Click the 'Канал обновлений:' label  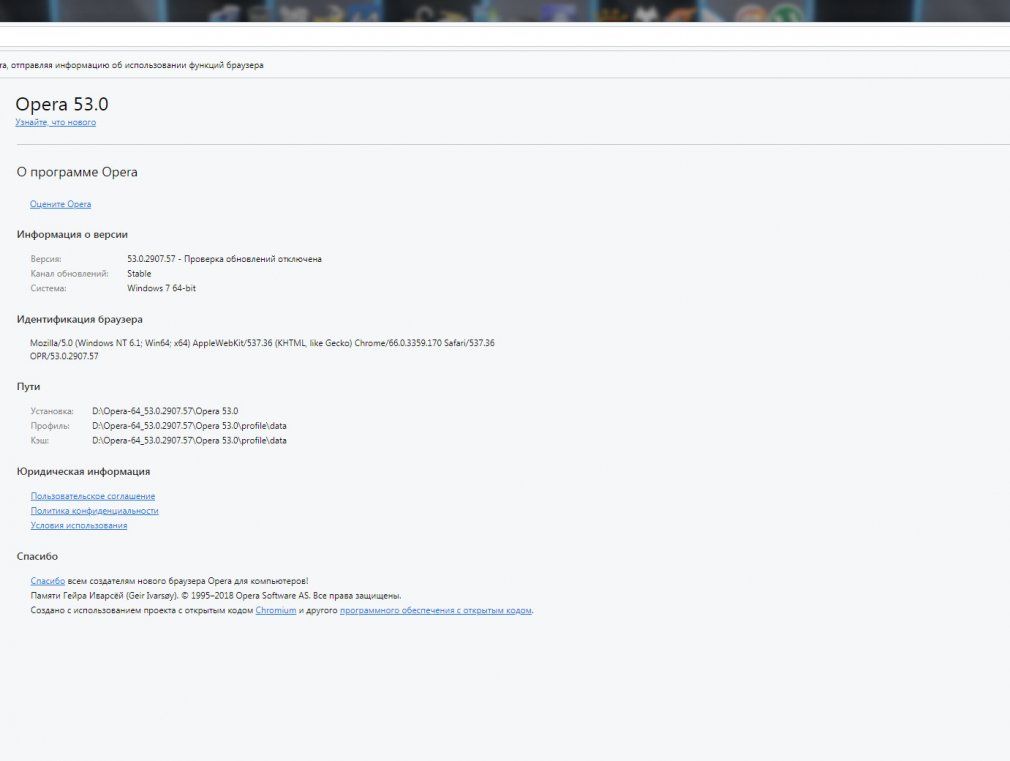point(70,274)
